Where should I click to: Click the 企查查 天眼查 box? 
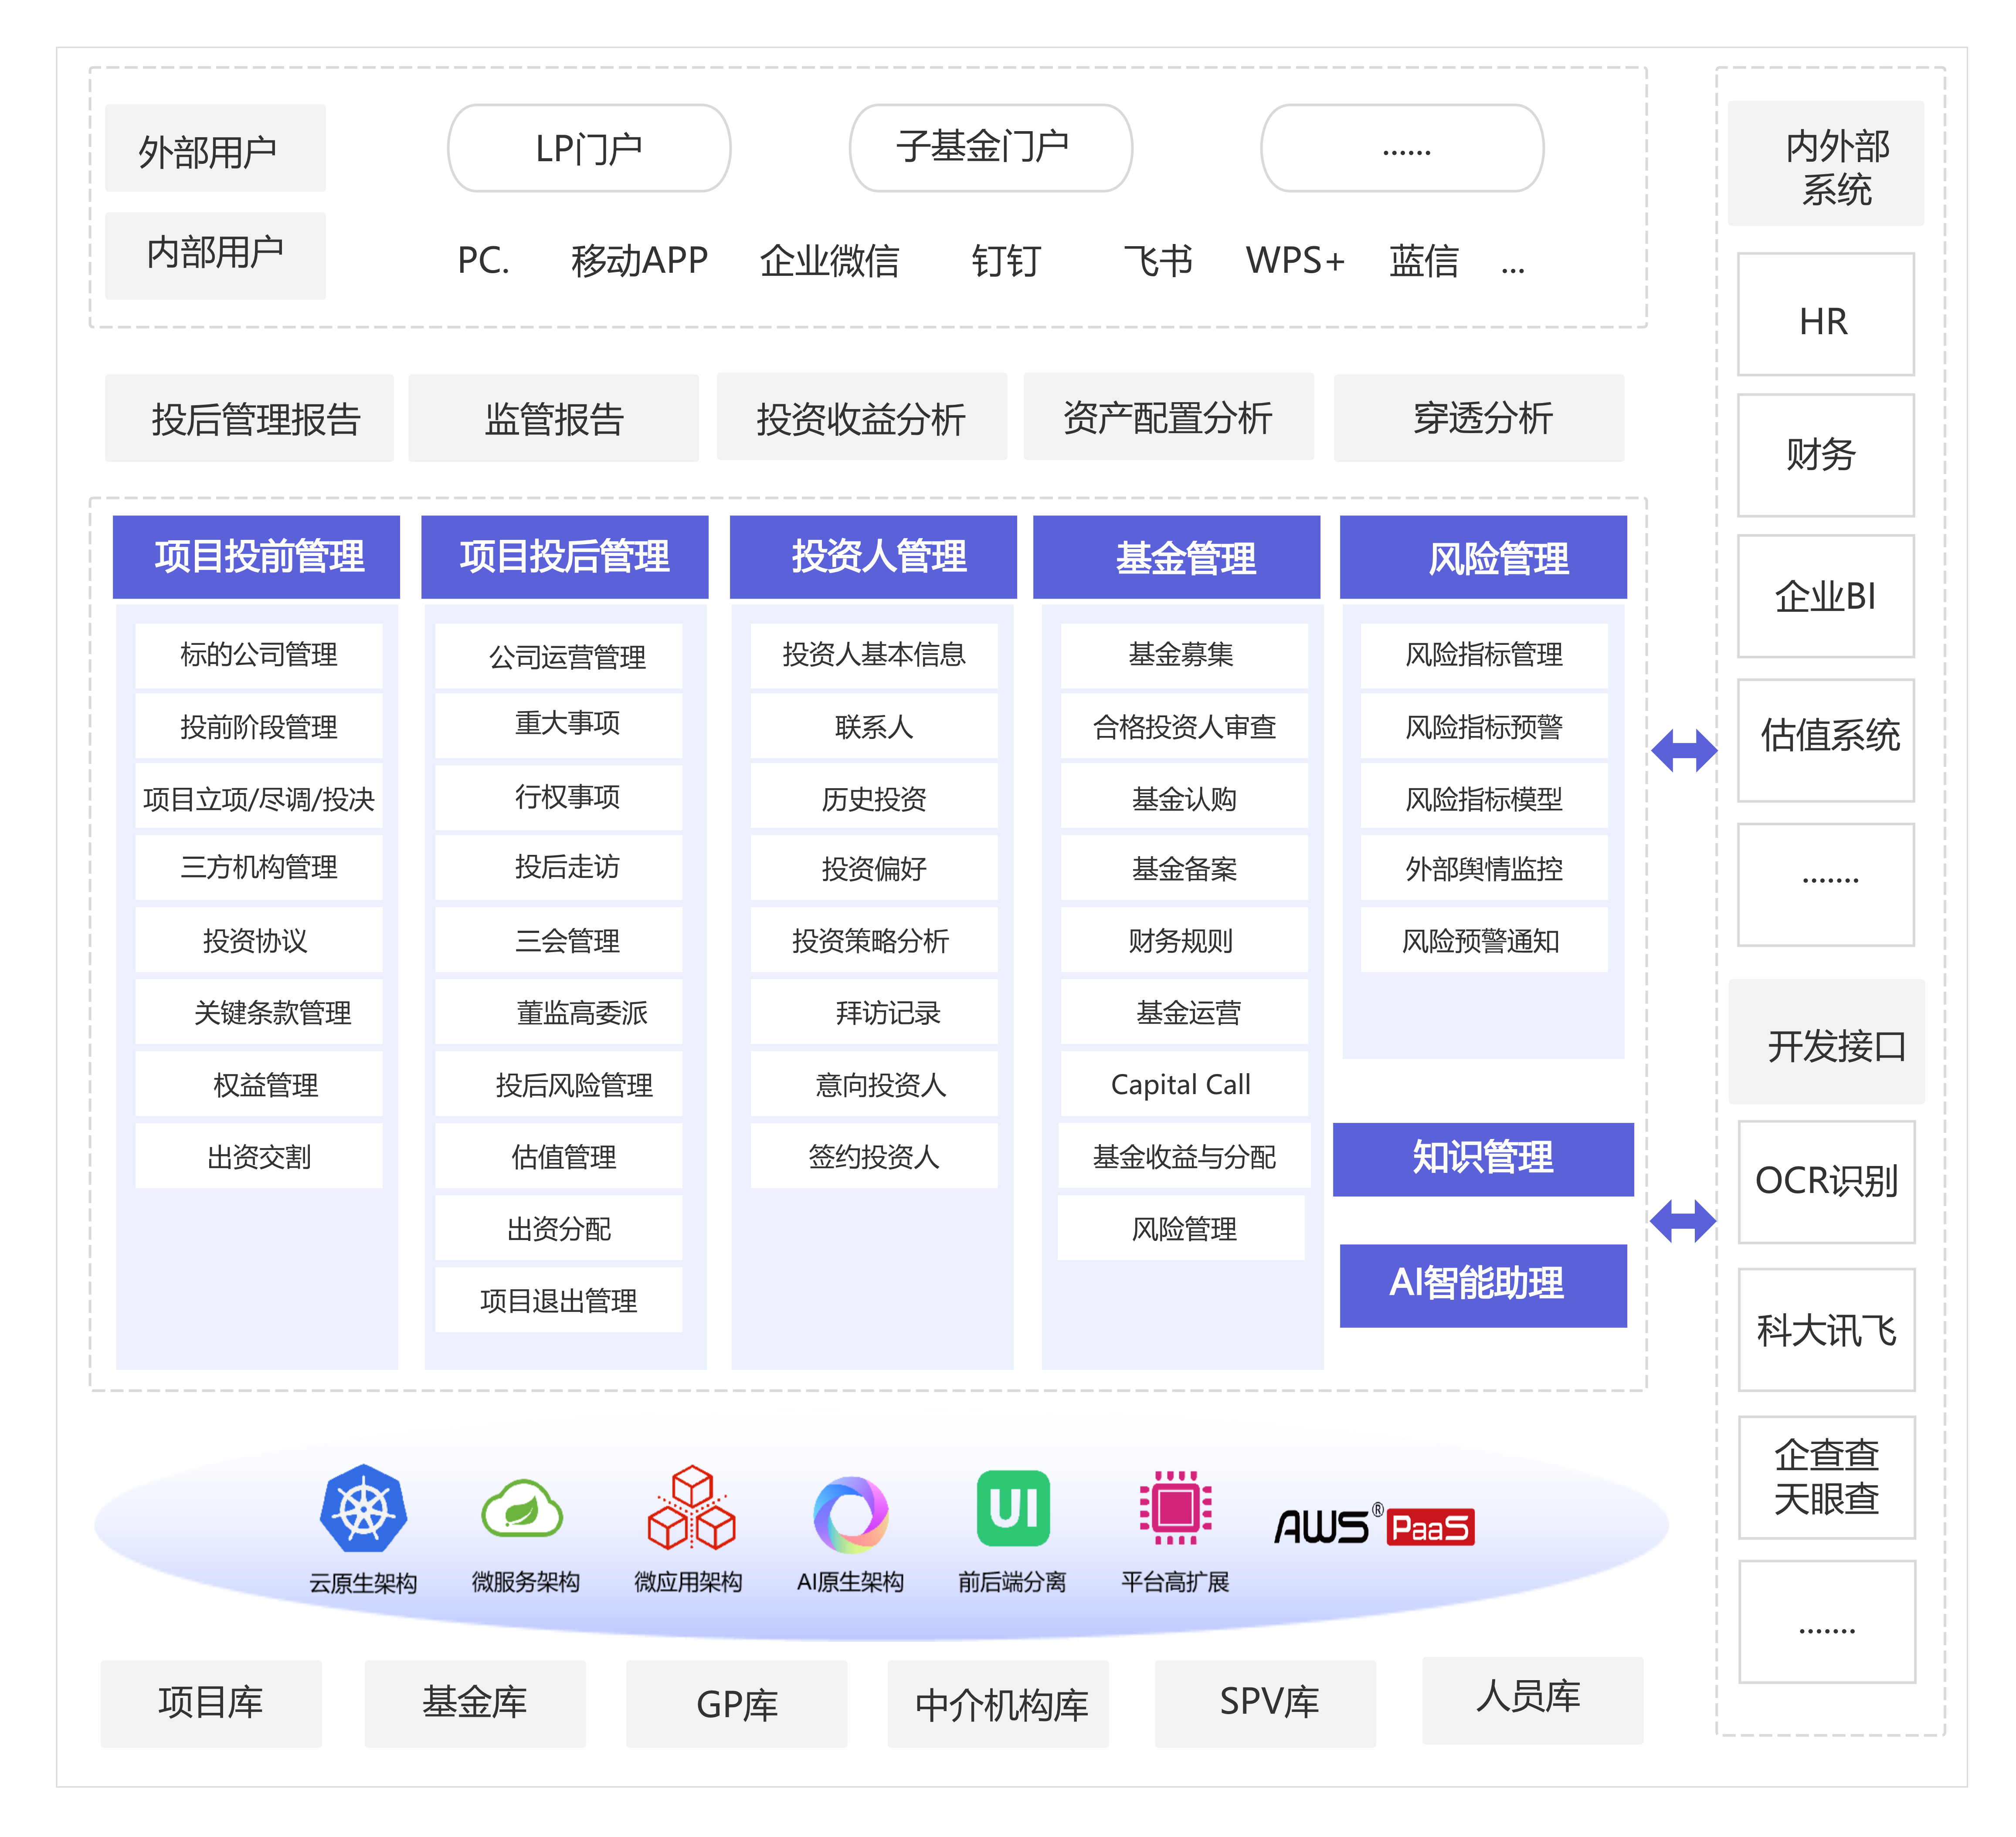point(1826,1477)
